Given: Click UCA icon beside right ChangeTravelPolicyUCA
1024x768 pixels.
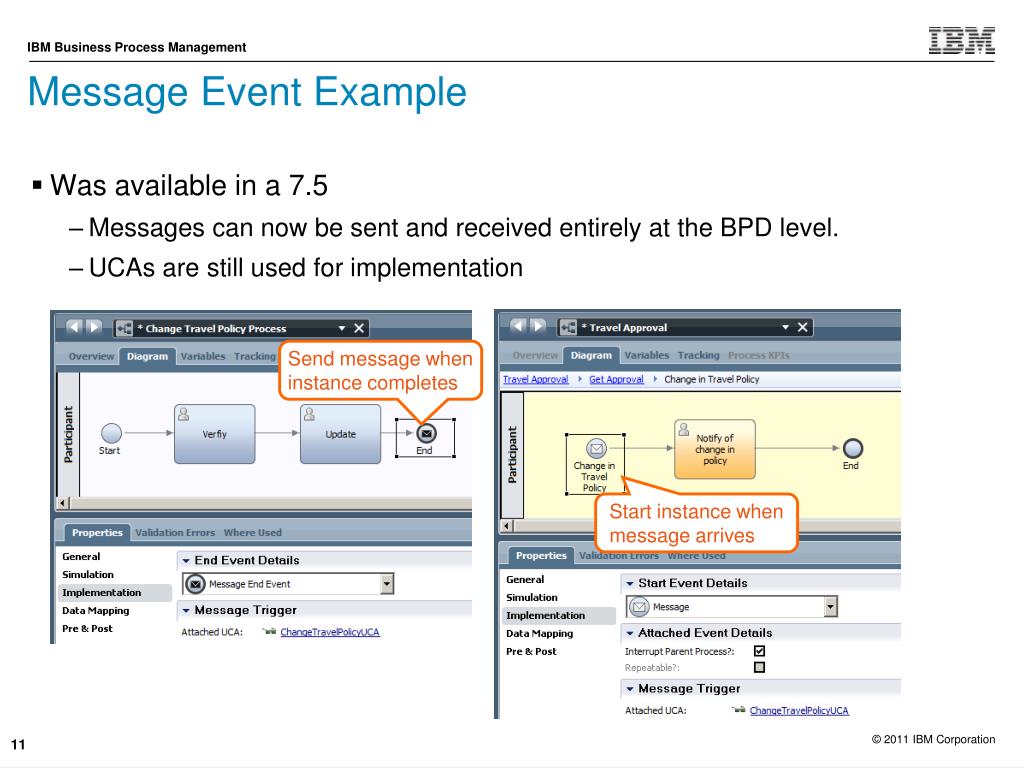Looking at the screenshot, I should (739, 710).
